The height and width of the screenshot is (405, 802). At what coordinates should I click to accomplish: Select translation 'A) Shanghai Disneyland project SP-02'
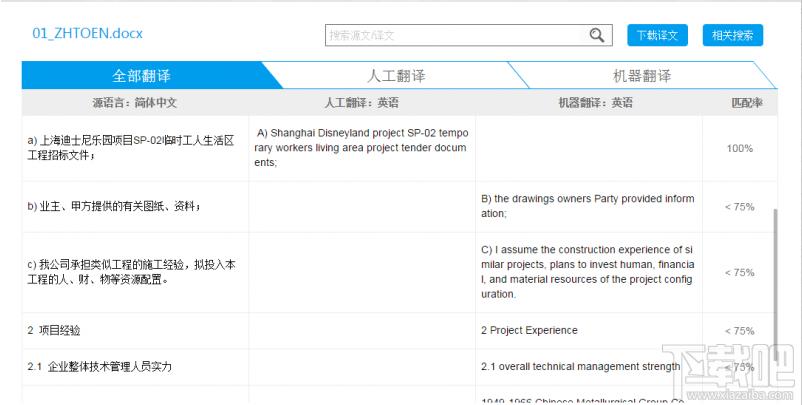pyautogui.click(x=361, y=148)
